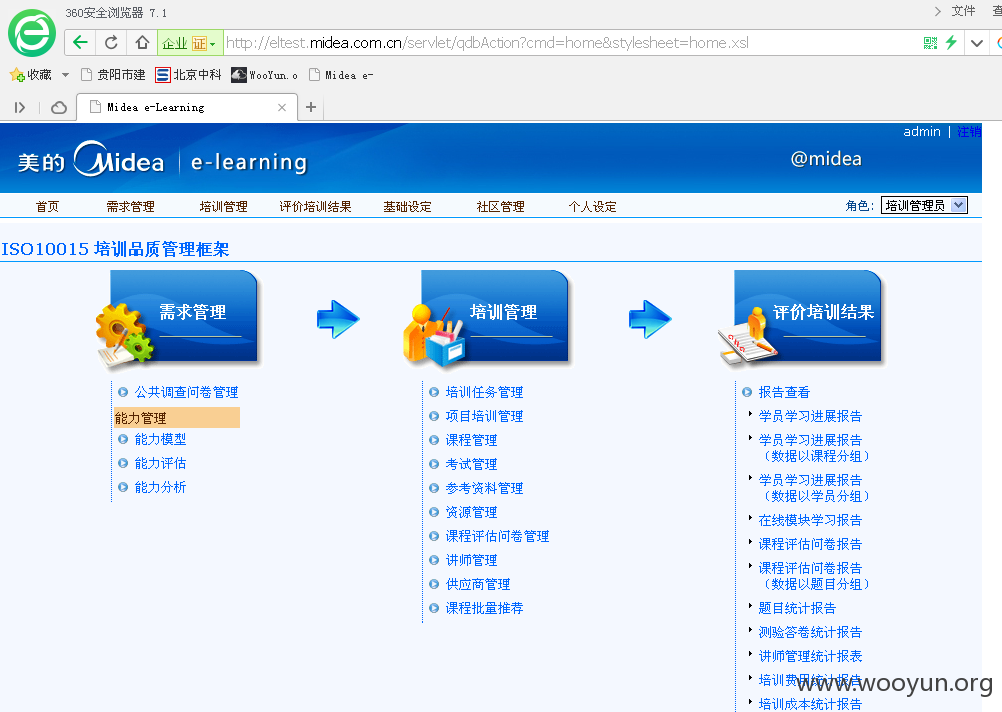Click the 需求管理 gear card image
Screen dimensions: 1002x712
[x=178, y=320]
